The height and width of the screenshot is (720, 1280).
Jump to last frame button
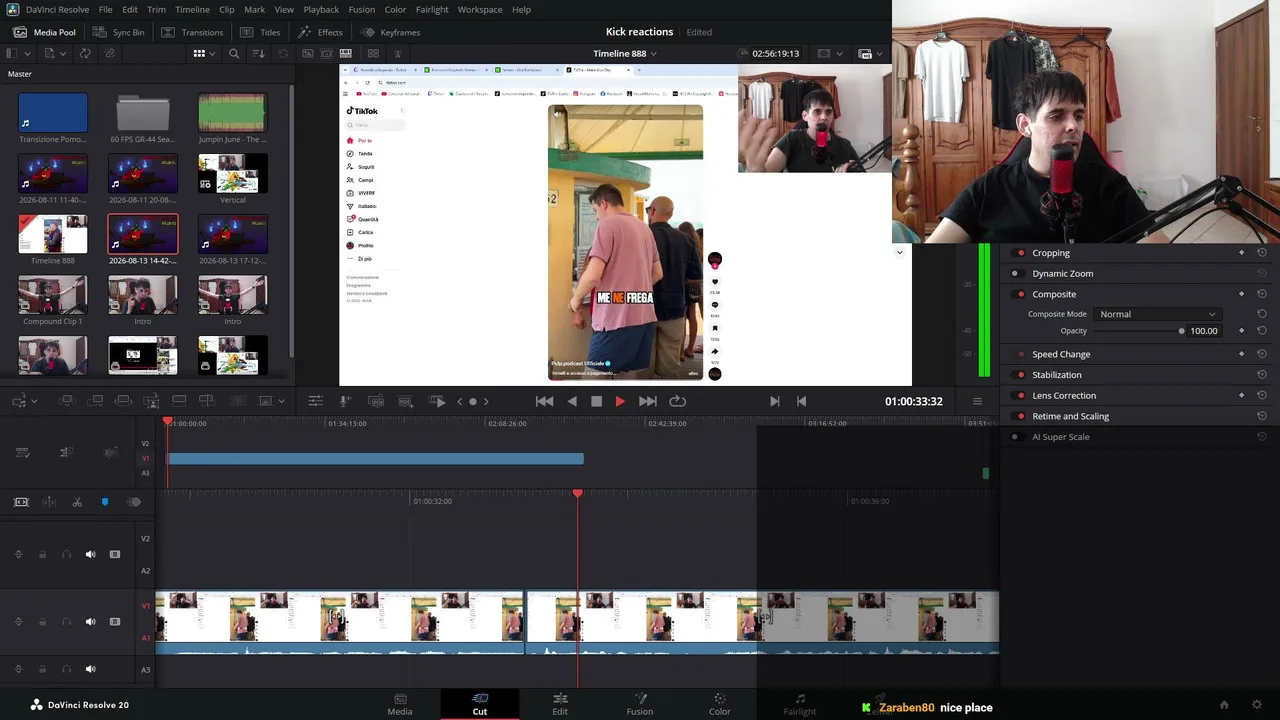point(647,401)
